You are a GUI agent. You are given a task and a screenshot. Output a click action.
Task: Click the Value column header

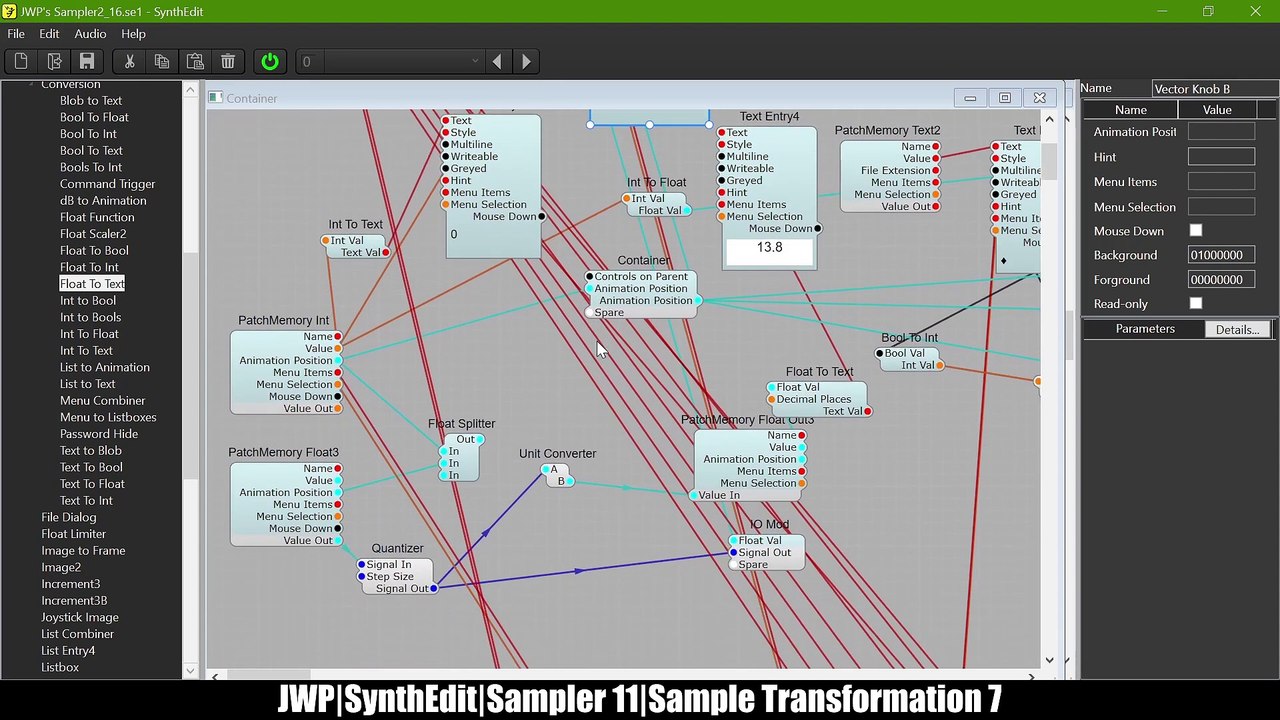click(x=1217, y=110)
